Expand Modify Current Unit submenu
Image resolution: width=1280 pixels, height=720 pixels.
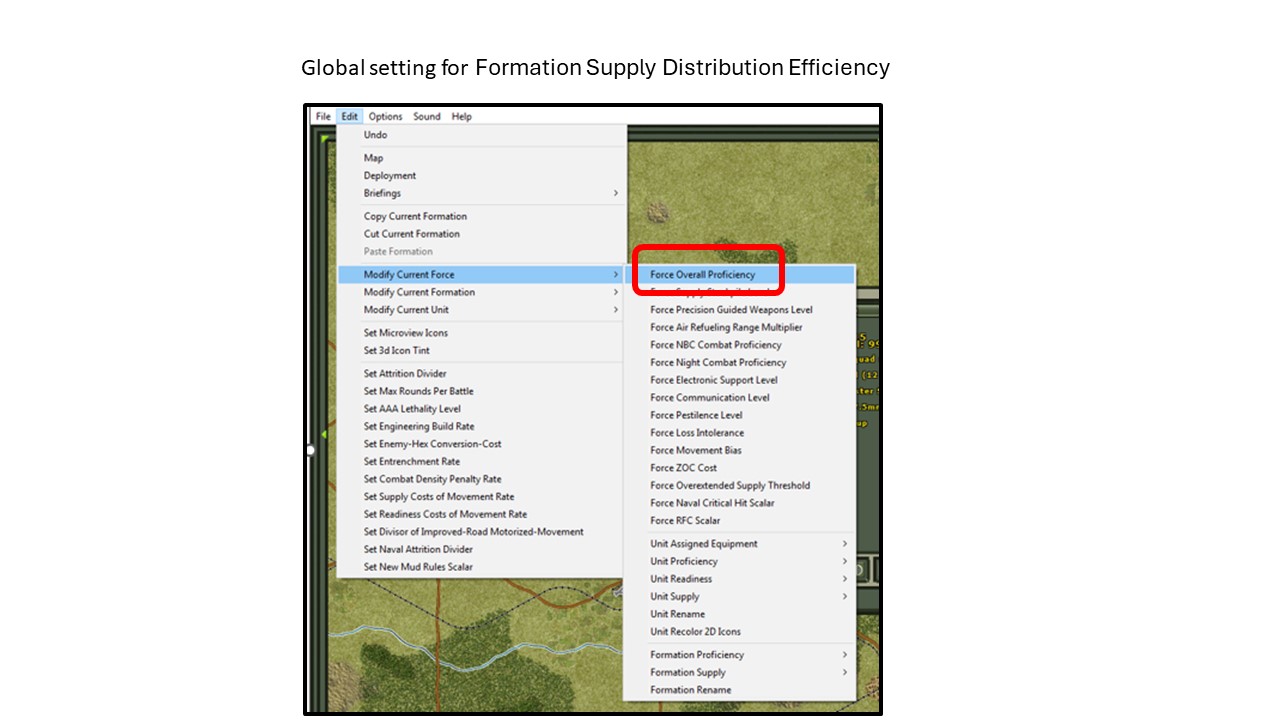click(482, 310)
